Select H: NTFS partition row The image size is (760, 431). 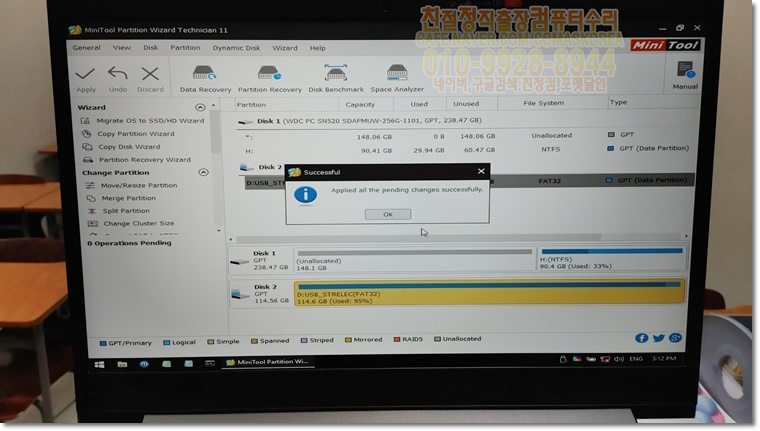[x=466, y=150]
